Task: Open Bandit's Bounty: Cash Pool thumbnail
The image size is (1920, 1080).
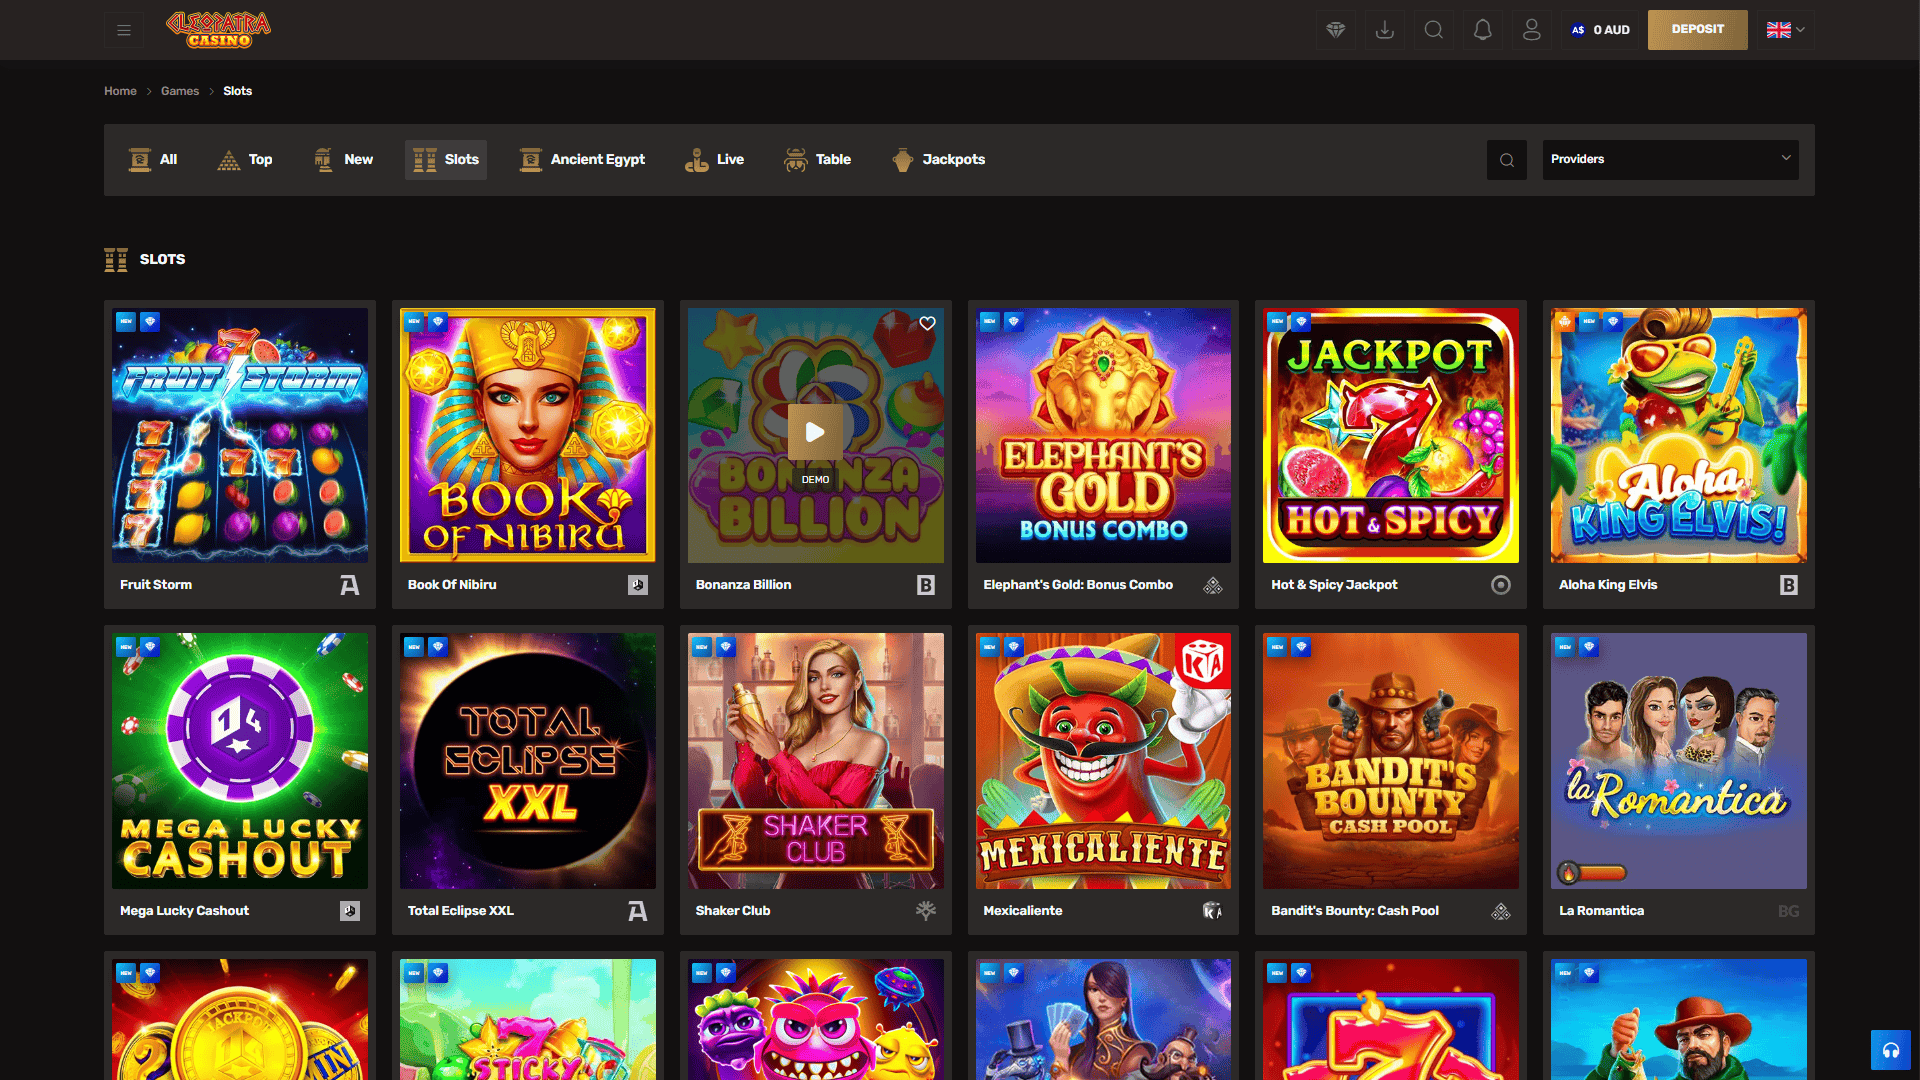Action: point(1391,761)
